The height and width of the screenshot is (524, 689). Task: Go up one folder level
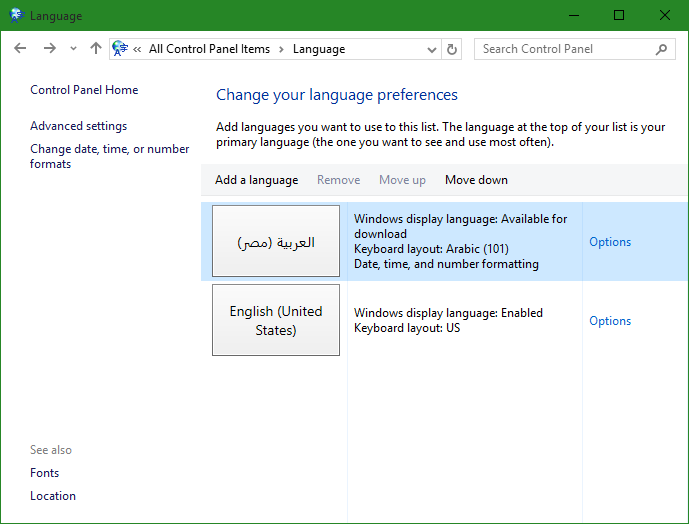96,48
